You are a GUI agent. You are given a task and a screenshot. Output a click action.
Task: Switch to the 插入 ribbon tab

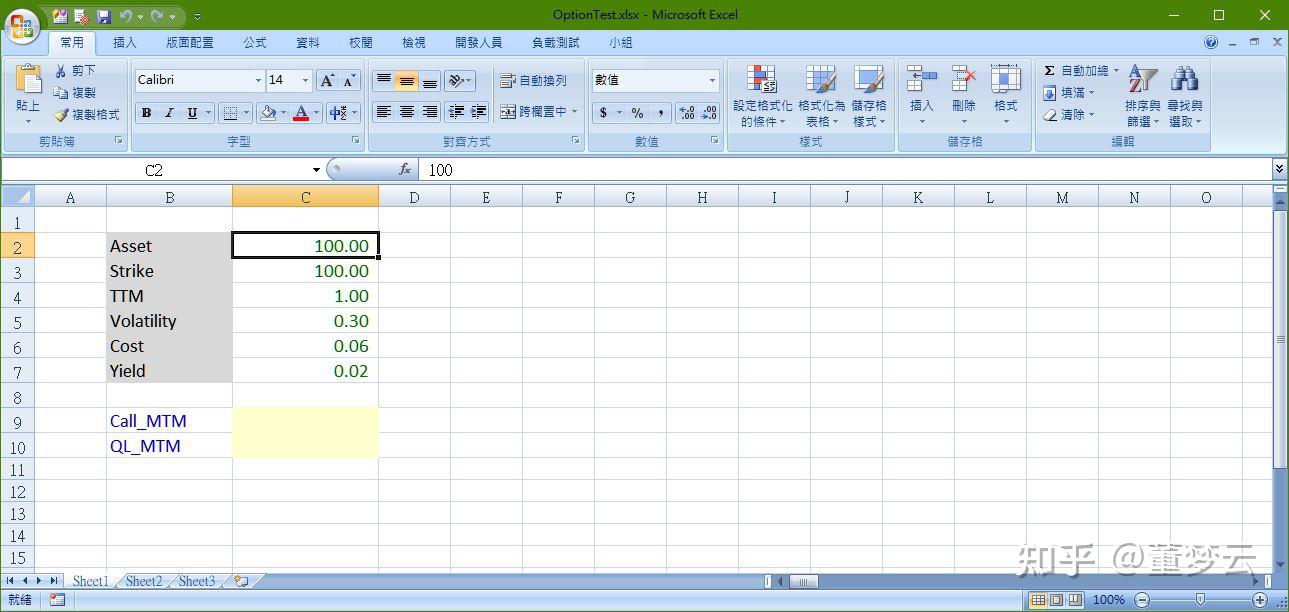coord(126,42)
